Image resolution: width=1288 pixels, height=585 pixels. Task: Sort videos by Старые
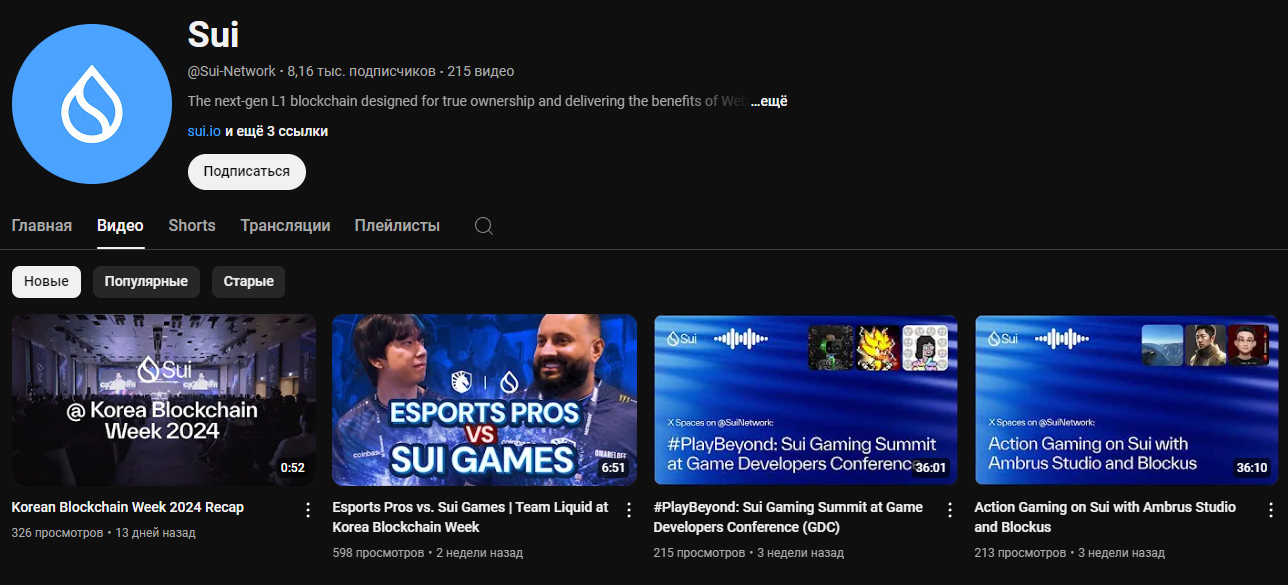point(249,282)
